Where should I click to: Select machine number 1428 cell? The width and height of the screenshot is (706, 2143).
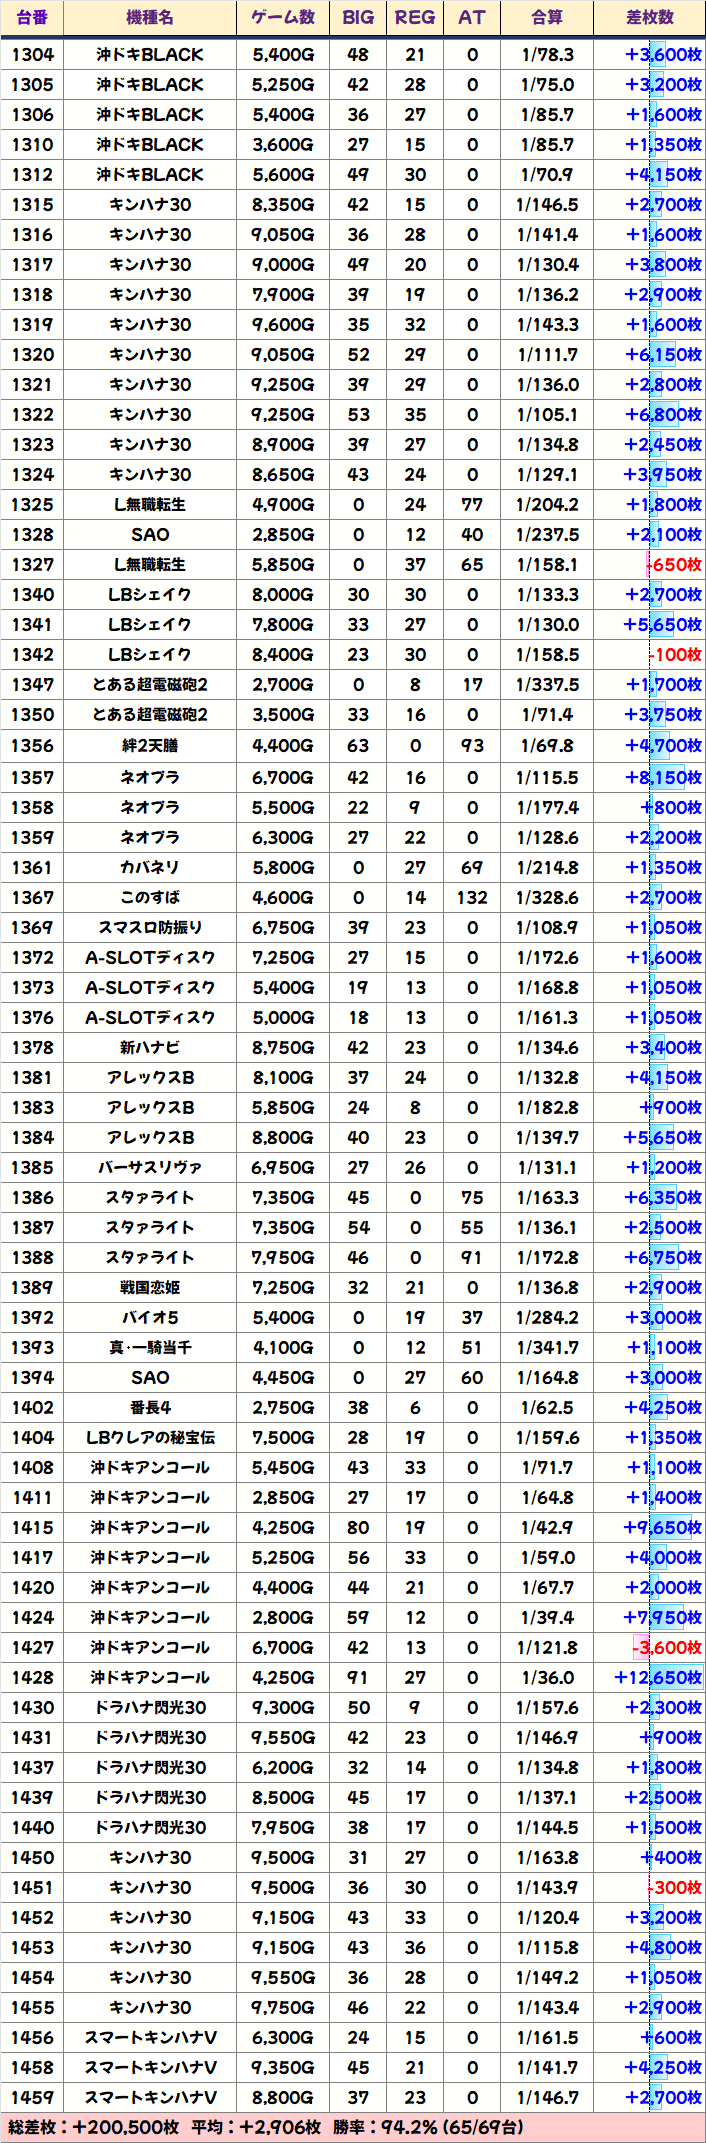[x=32, y=1678]
